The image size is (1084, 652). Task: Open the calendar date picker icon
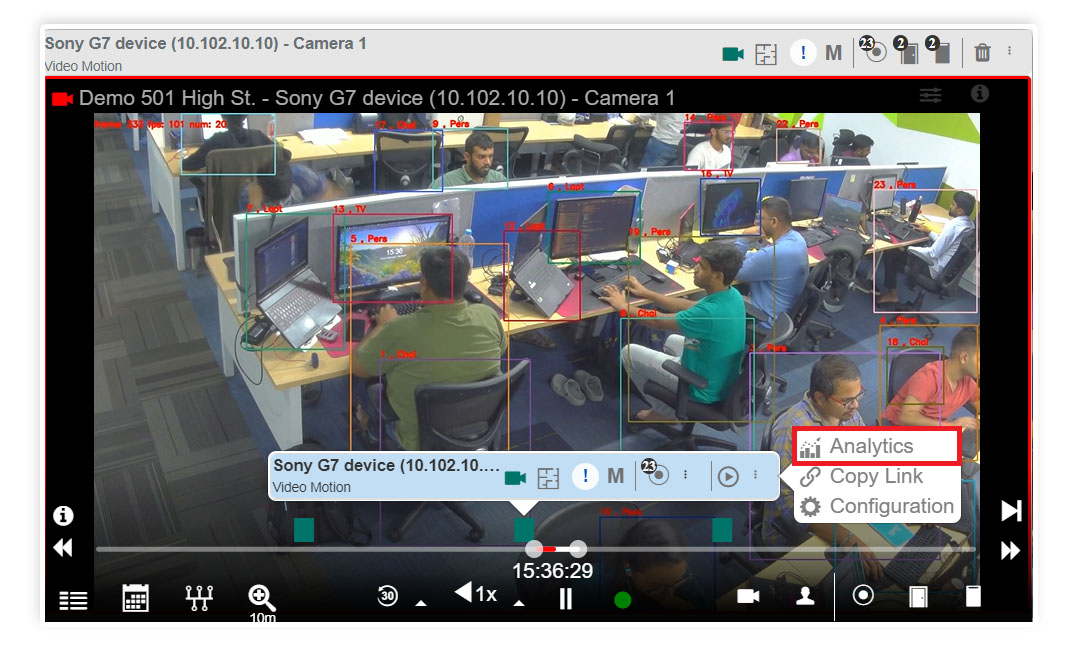coord(135,598)
